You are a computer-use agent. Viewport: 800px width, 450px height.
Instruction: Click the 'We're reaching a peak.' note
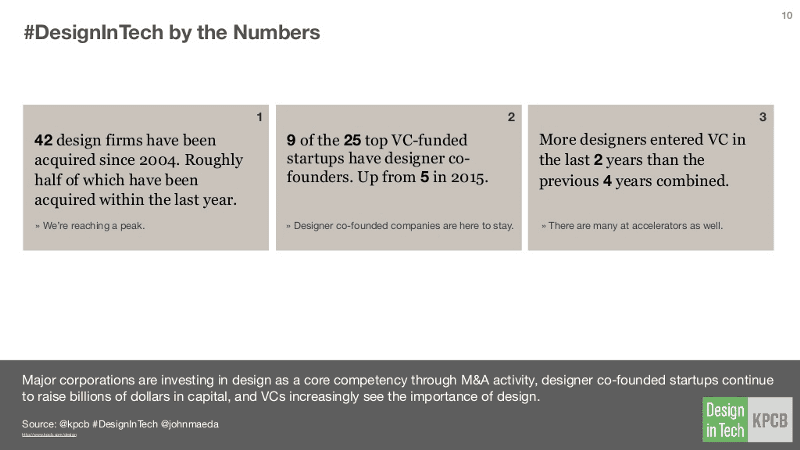(90, 226)
